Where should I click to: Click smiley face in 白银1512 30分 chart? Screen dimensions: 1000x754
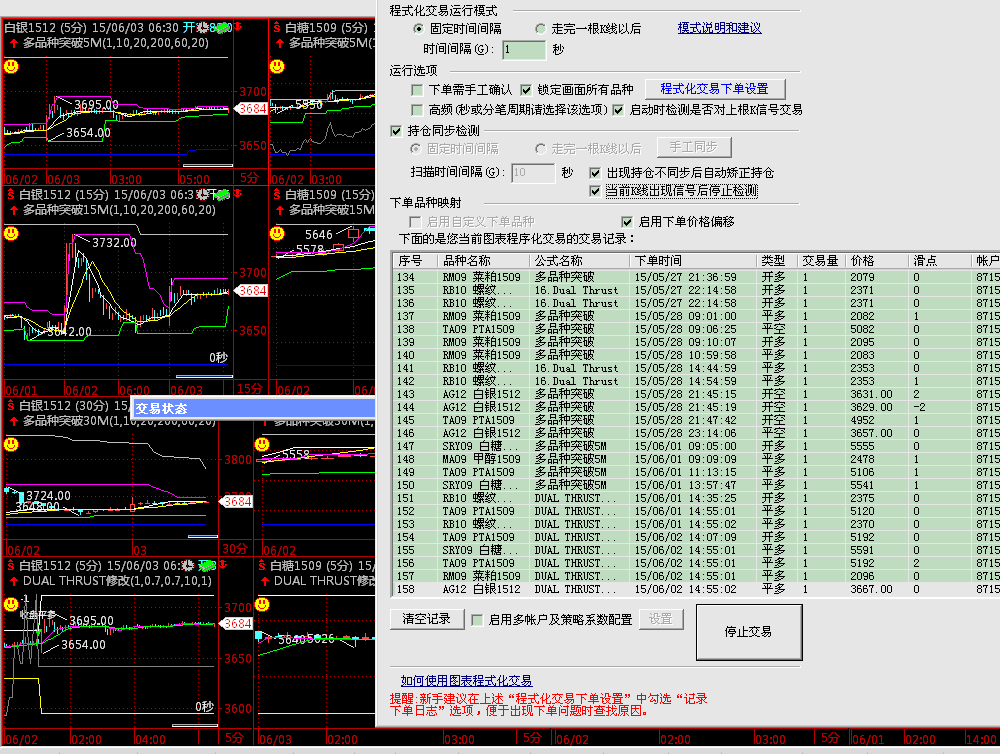(x=11, y=444)
